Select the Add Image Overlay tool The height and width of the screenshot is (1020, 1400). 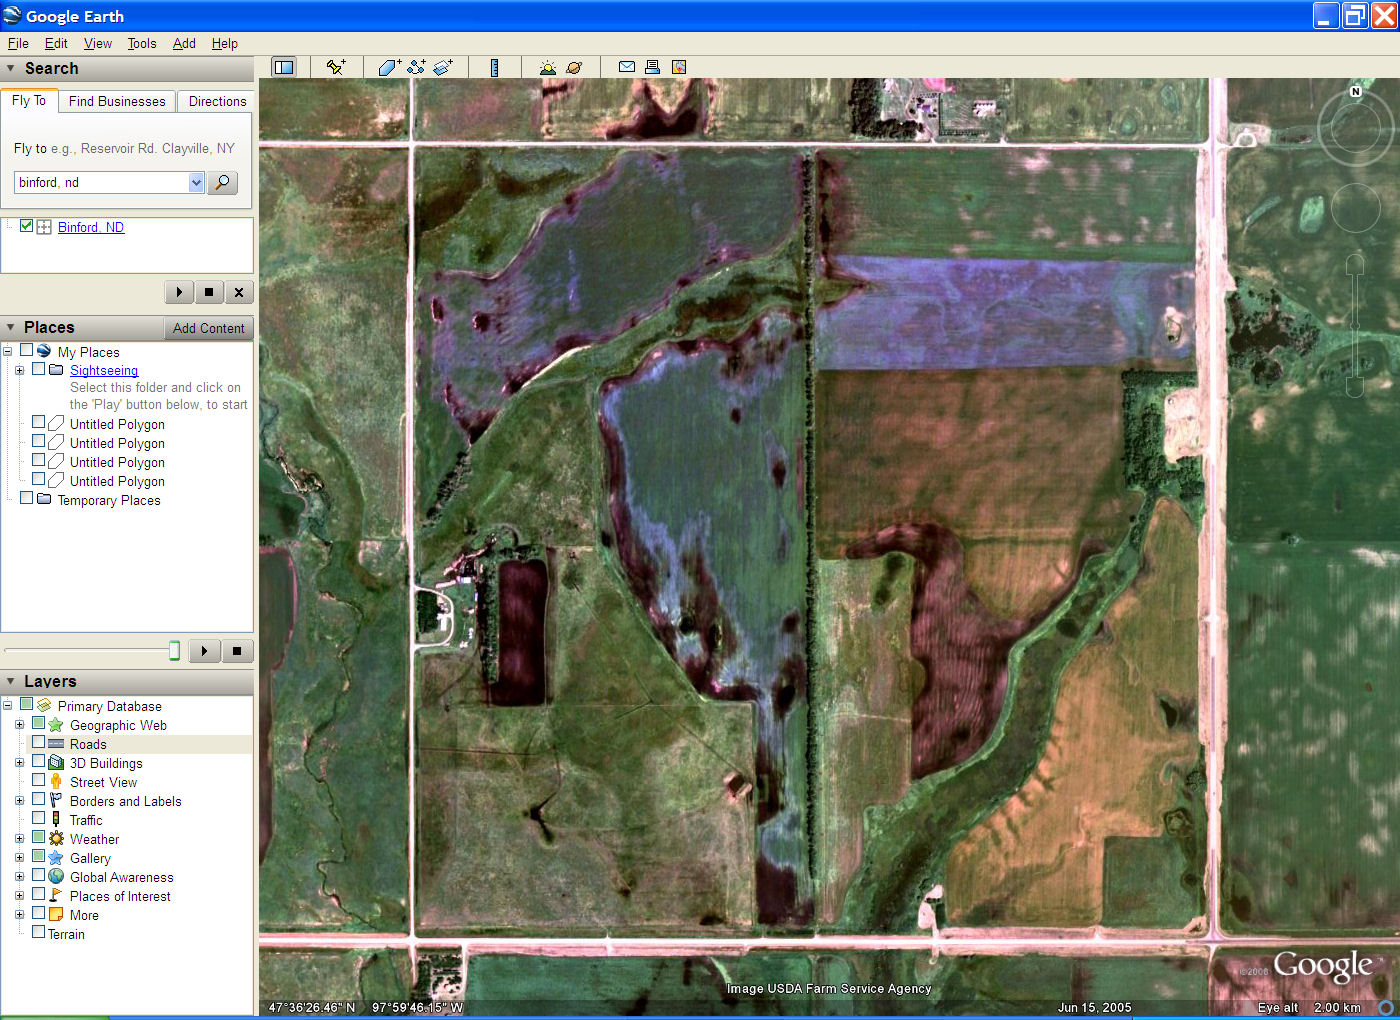(x=443, y=67)
